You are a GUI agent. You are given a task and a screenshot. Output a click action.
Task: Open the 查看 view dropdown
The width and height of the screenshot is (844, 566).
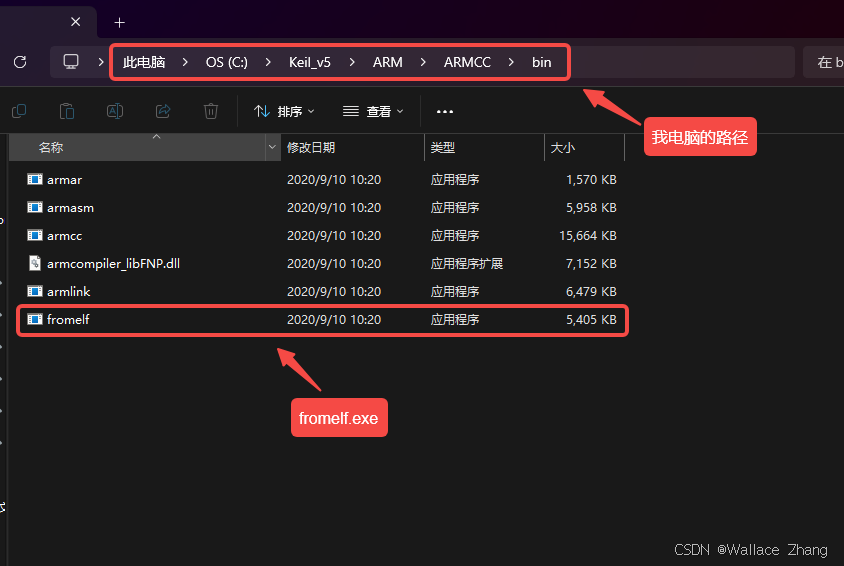(x=373, y=111)
